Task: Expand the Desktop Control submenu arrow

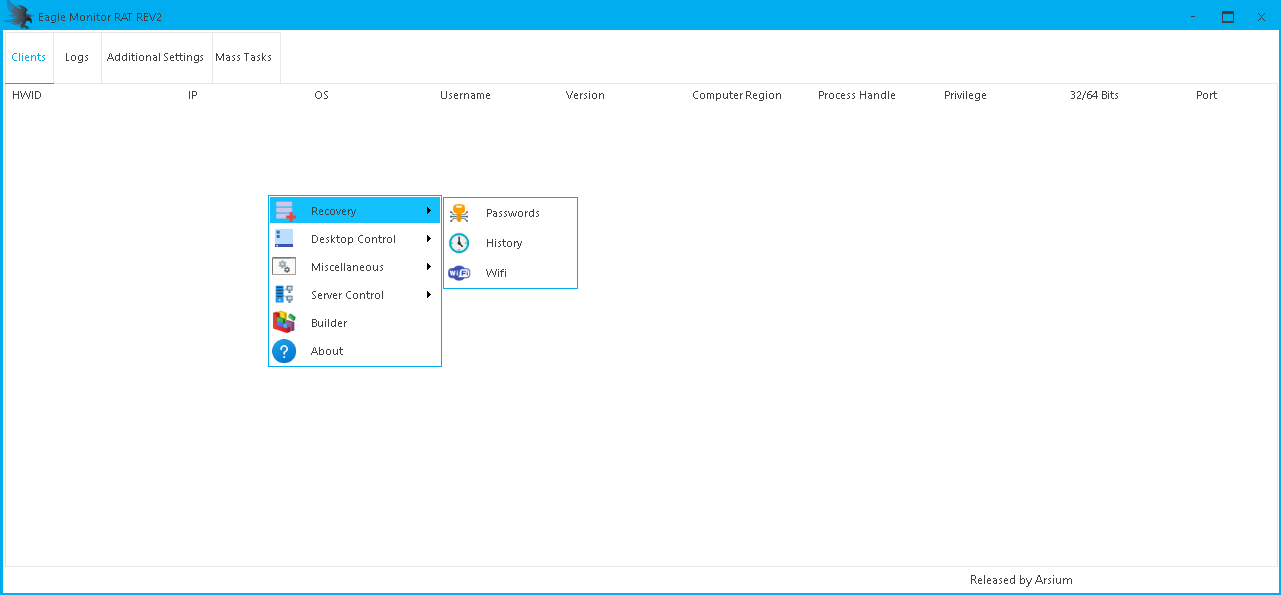Action: 429,239
